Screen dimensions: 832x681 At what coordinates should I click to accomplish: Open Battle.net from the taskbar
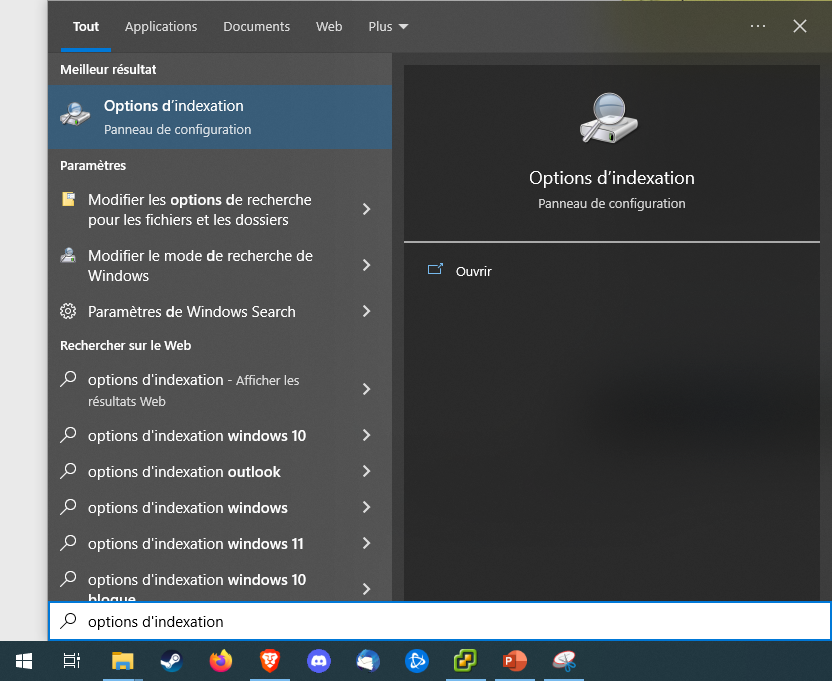point(417,661)
